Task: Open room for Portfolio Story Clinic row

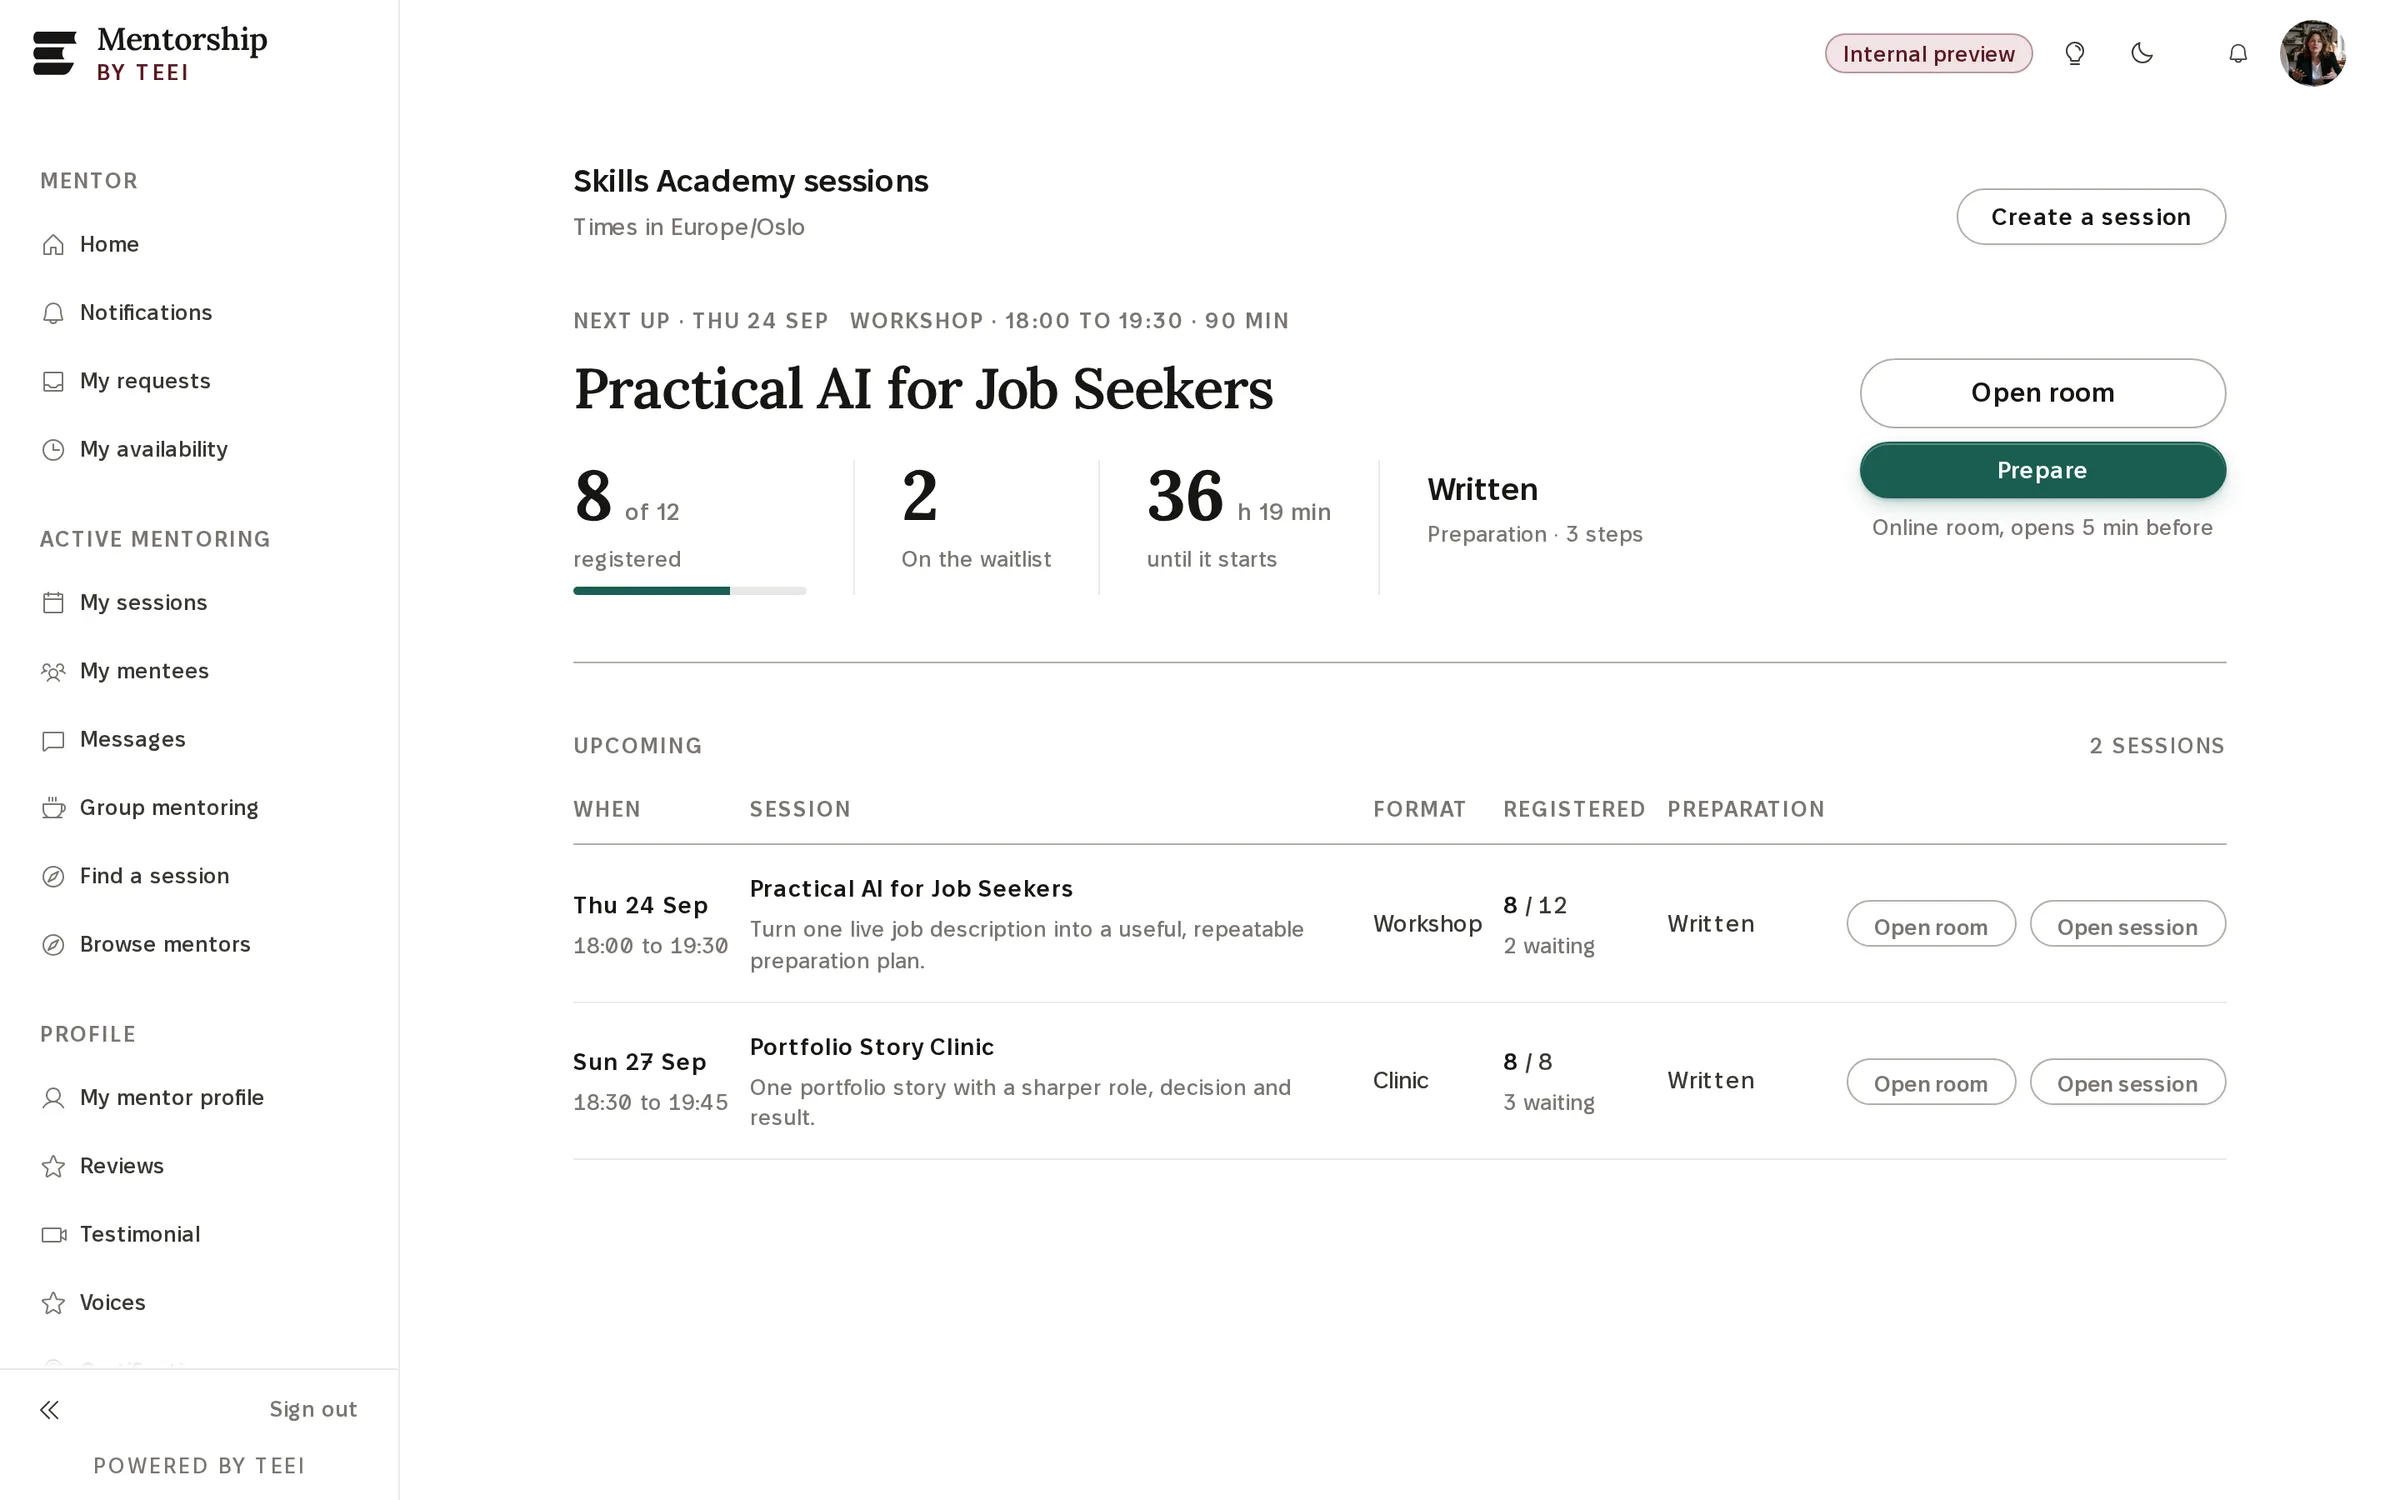Action: 1930,1082
